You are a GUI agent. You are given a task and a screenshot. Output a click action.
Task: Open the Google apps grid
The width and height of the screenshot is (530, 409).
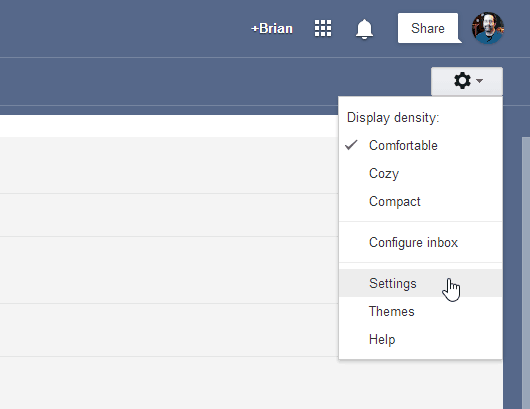coord(323,28)
